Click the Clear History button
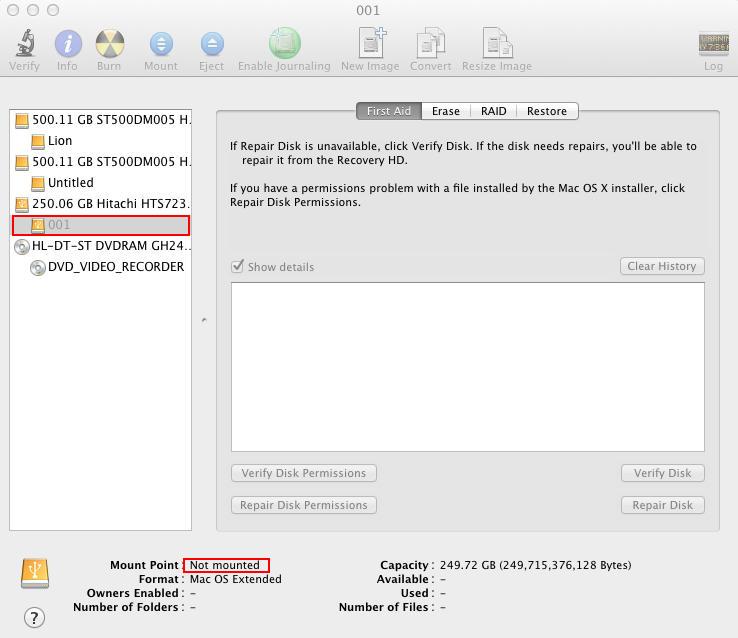Image resolution: width=738 pixels, height=638 pixels. [661, 266]
